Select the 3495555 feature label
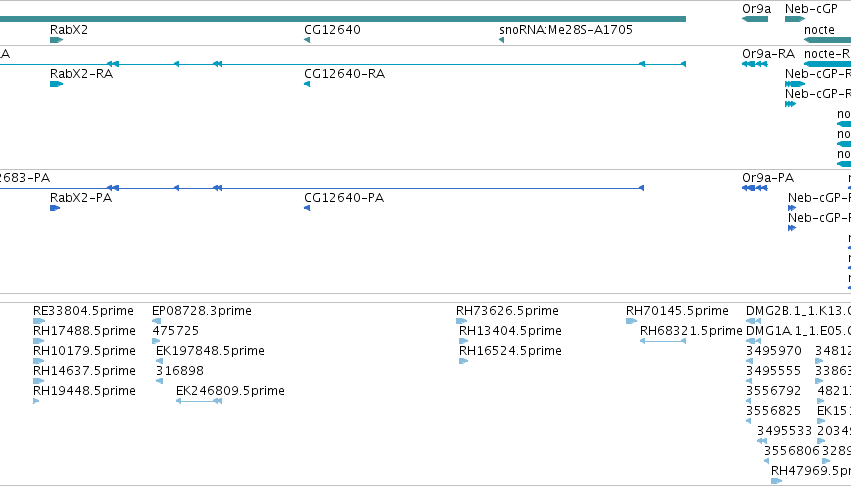The height and width of the screenshot is (486, 851). click(x=773, y=371)
